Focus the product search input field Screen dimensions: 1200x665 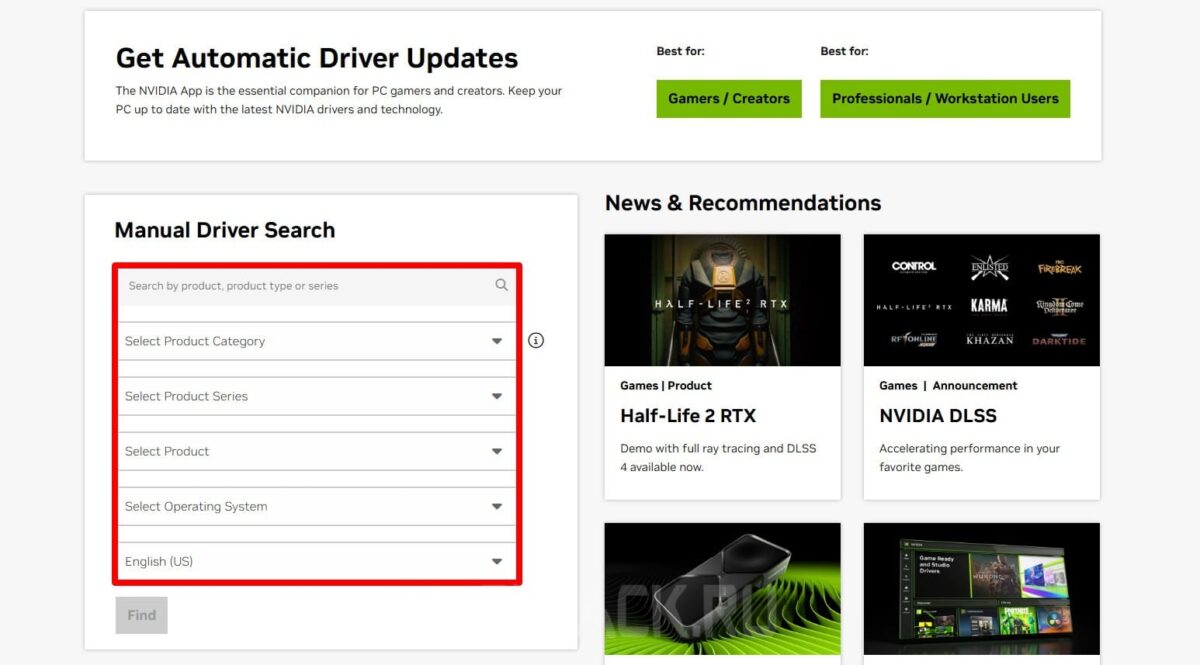point(317,286)
